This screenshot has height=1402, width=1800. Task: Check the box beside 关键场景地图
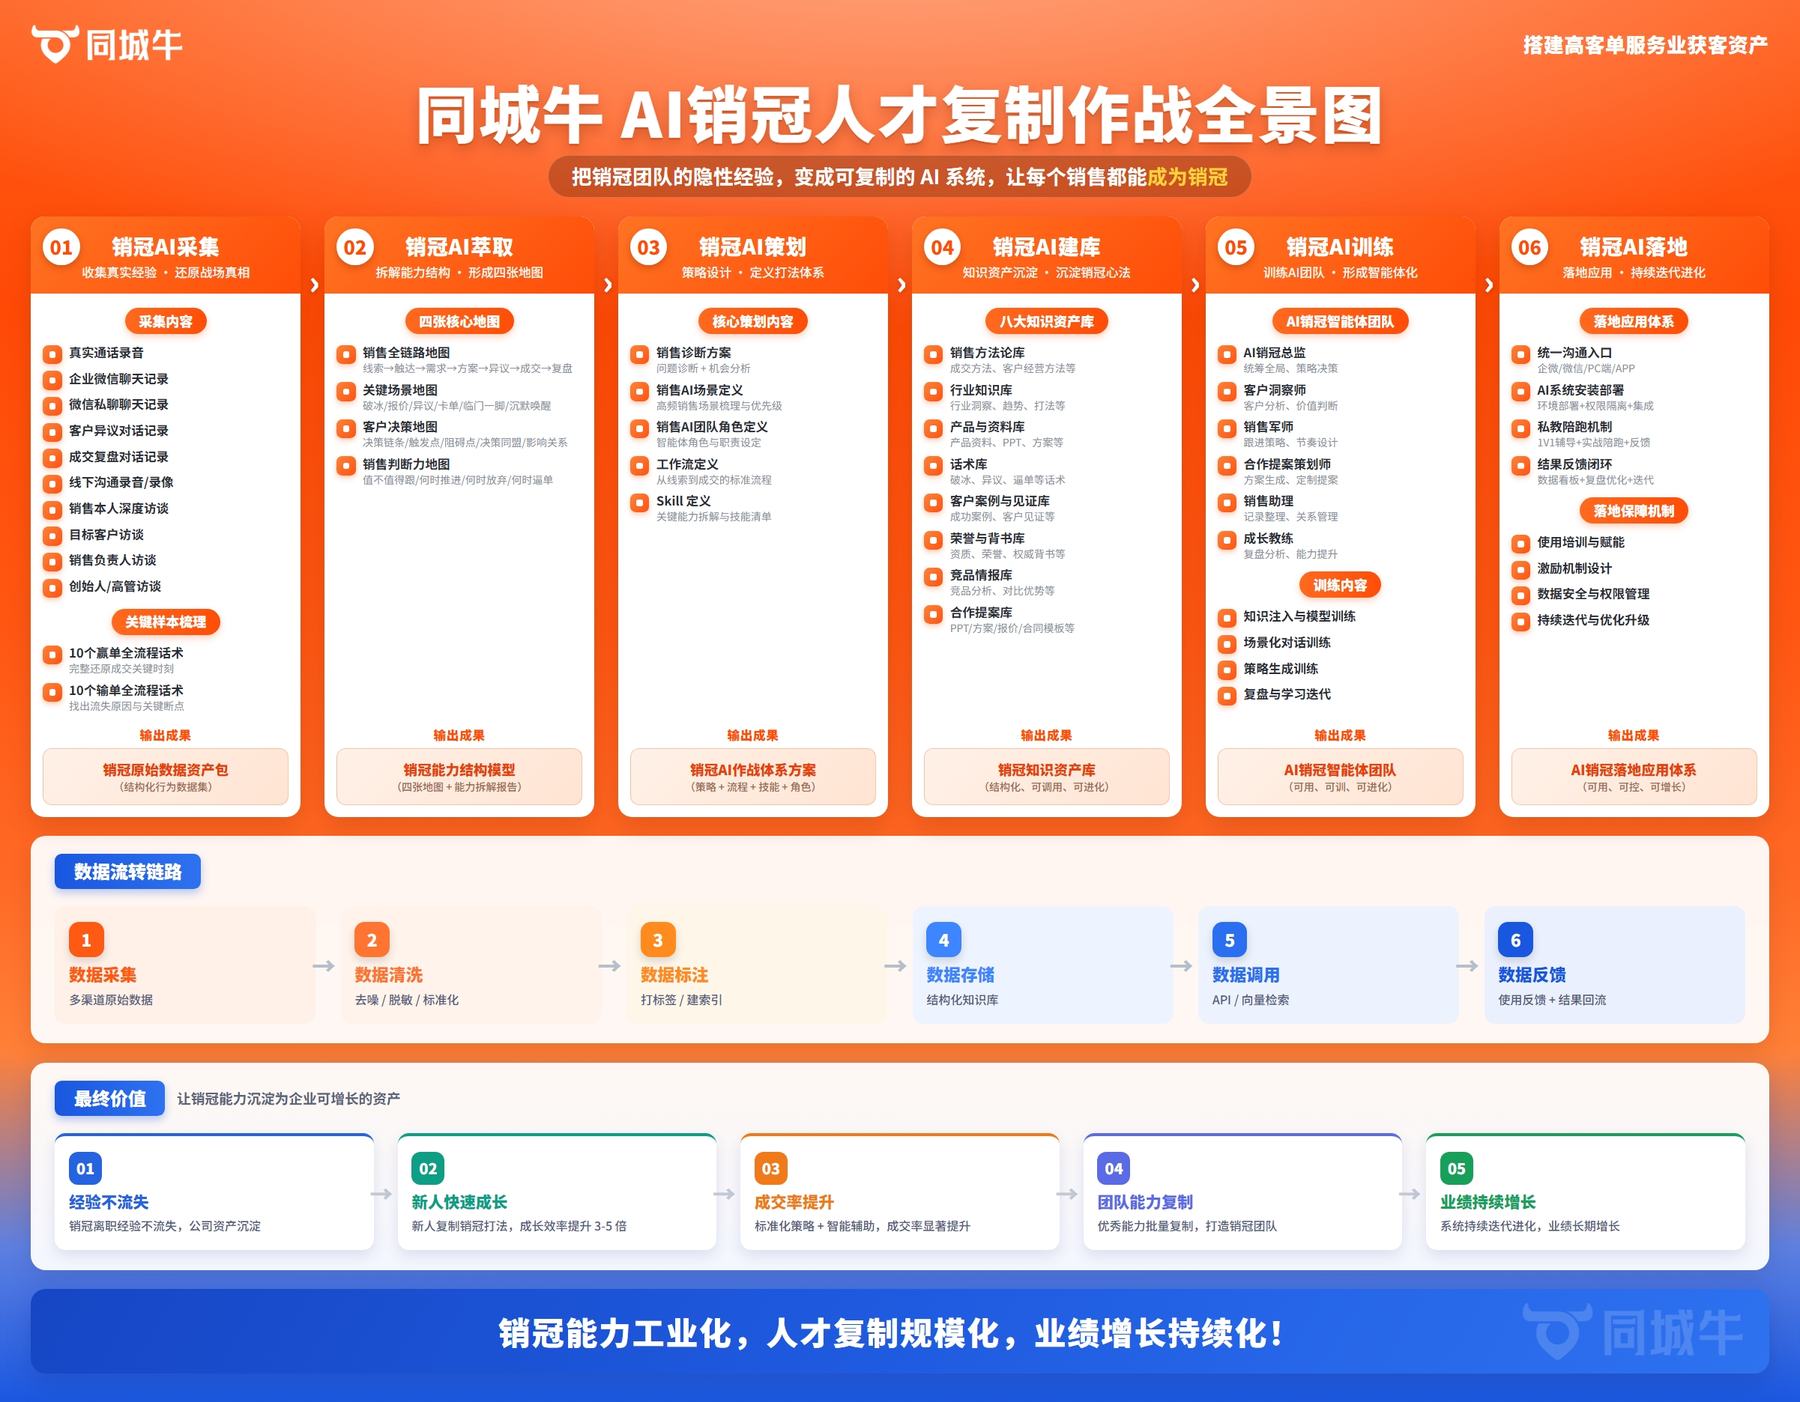tap(346, 391)
